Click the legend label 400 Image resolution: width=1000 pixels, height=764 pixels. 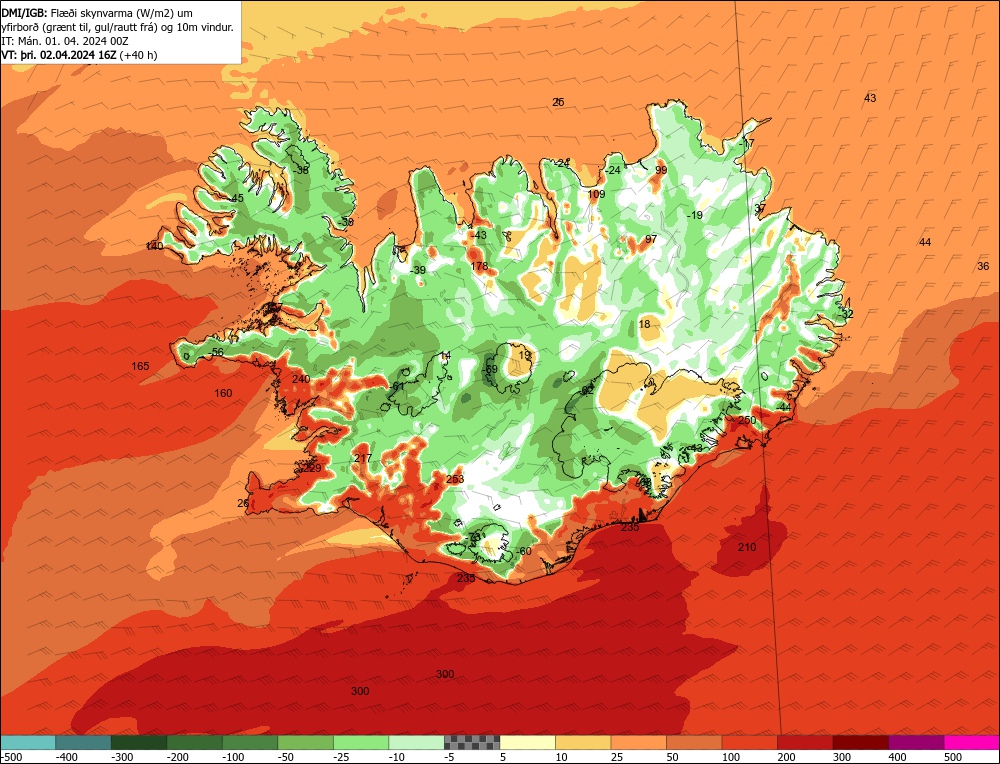coord(897,757)
